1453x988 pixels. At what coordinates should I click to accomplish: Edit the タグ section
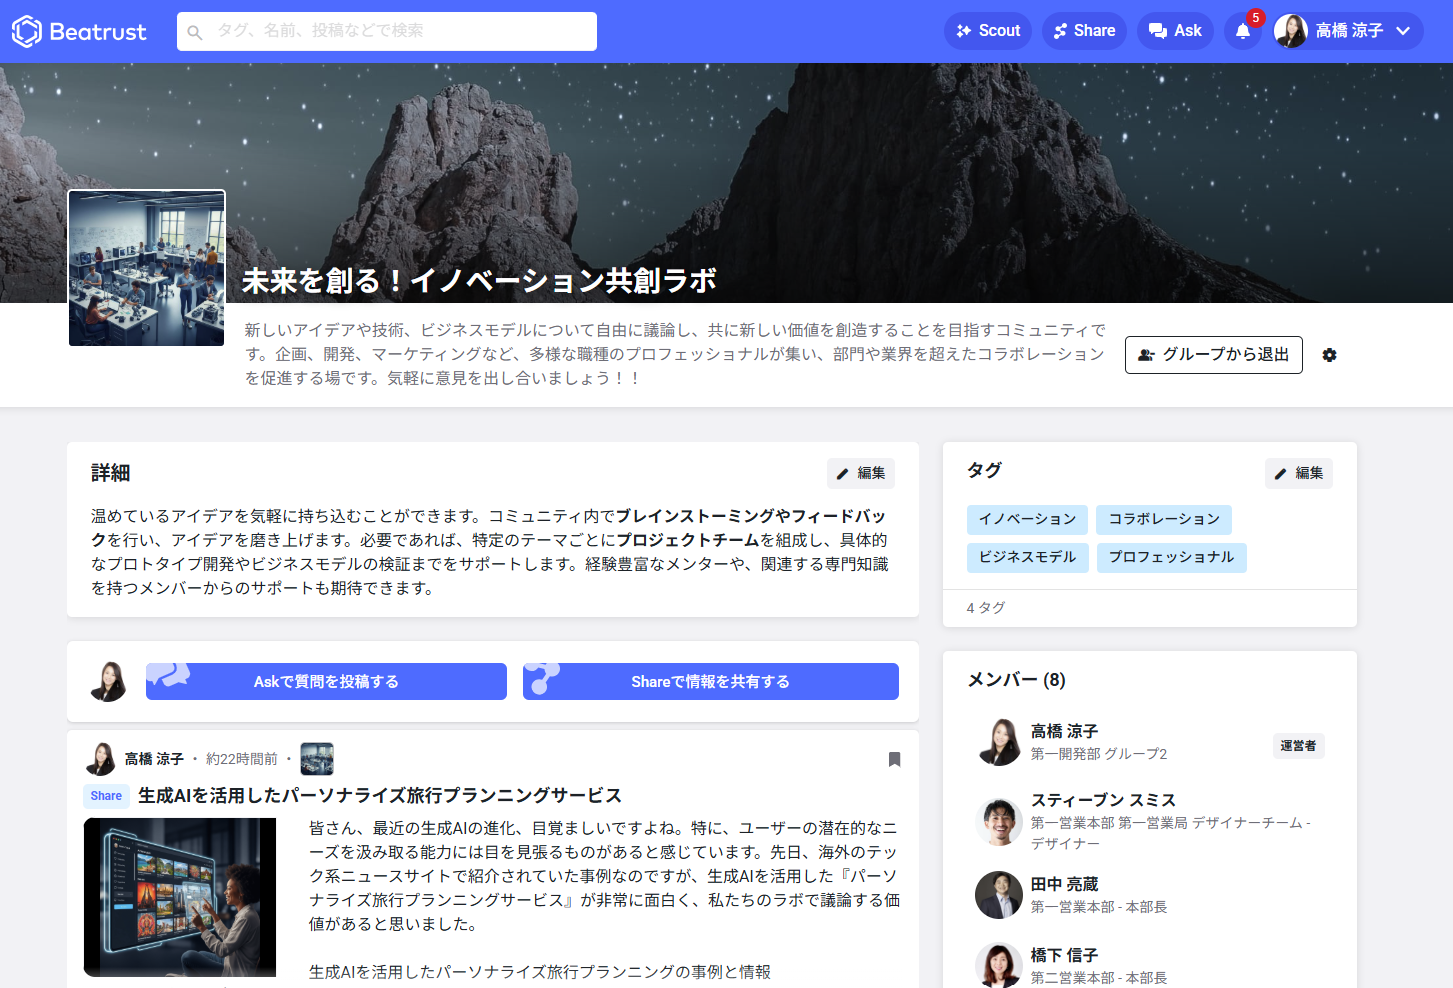pyautogui.click(x=1299, y=473)
